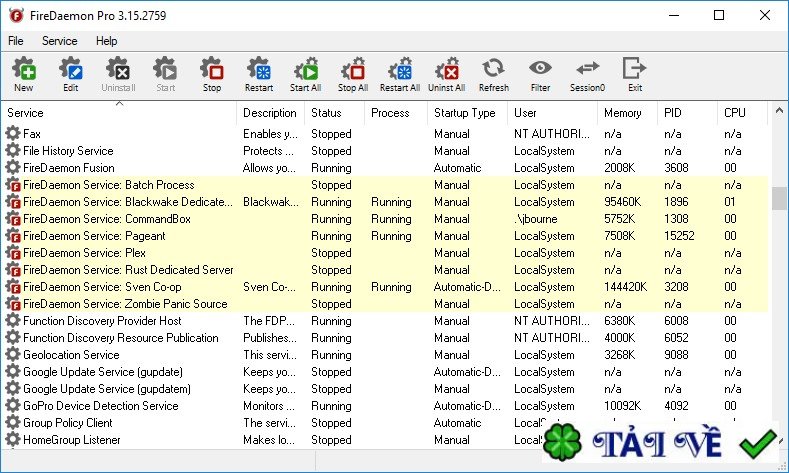Viewport: 789px width, 473px height.
Task: Click the vertical scrollbar thumb
Action: coord(779,198)
